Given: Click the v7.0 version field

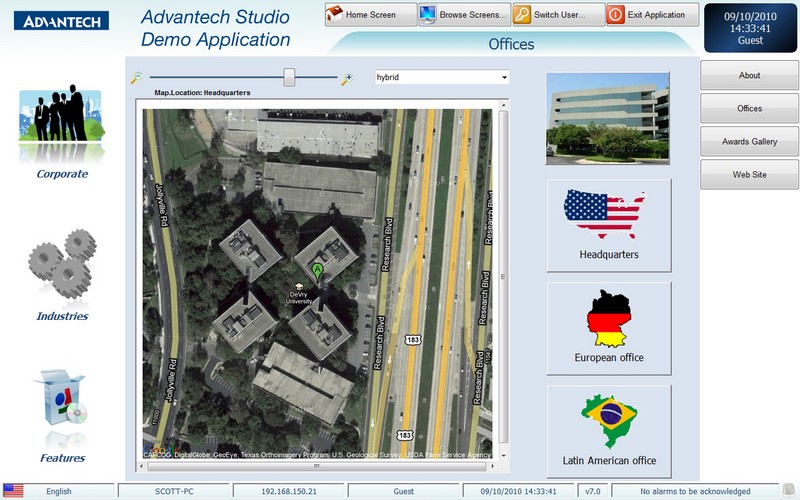Looking at the screenshot, I should (x=592, y=491).
